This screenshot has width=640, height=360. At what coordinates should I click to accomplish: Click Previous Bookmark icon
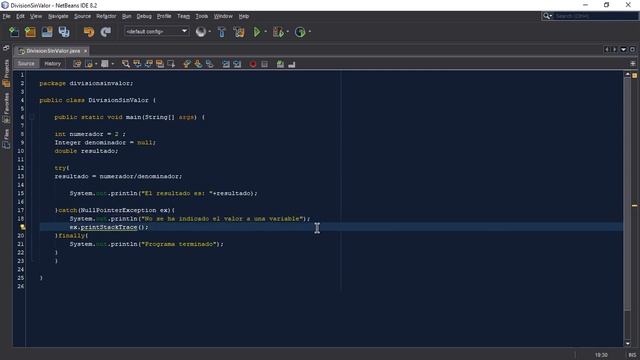coord(187,64)
